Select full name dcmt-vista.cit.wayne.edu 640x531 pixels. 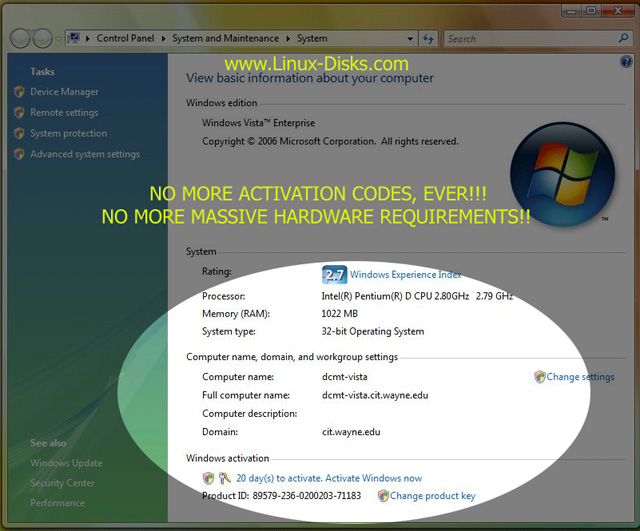pos(375,395)
